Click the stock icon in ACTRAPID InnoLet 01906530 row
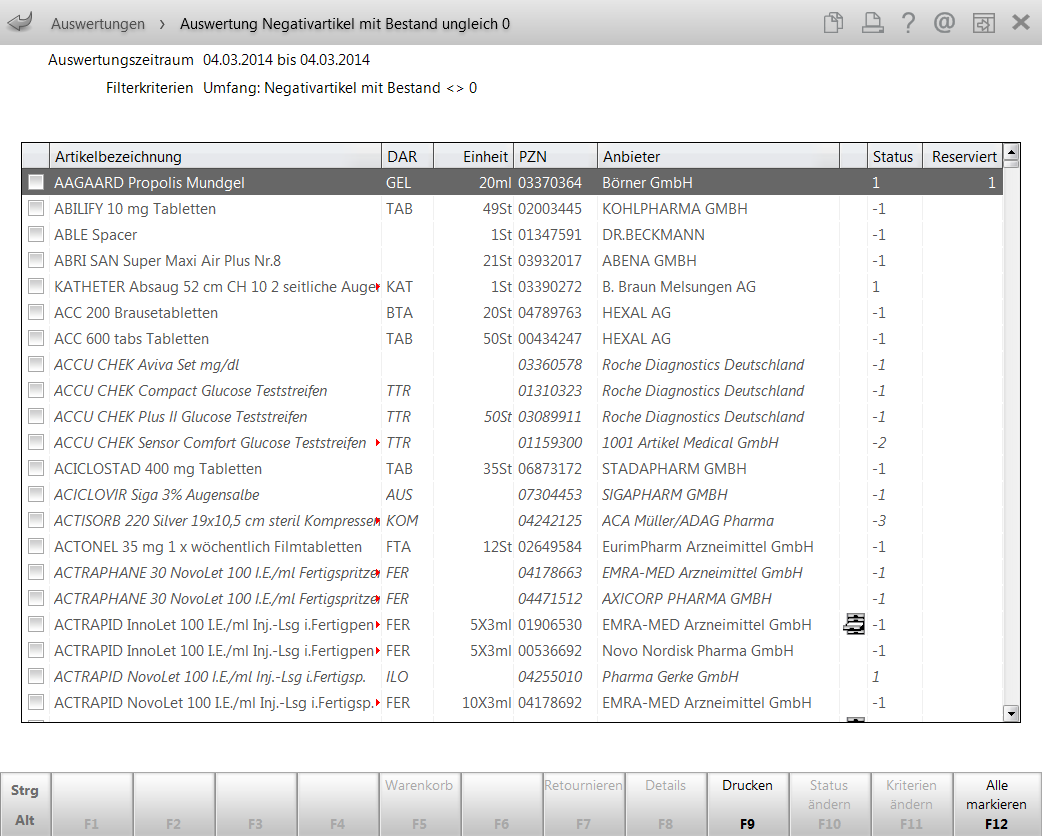This screenshot has height=836, width=1042. [x=854, y=625]
